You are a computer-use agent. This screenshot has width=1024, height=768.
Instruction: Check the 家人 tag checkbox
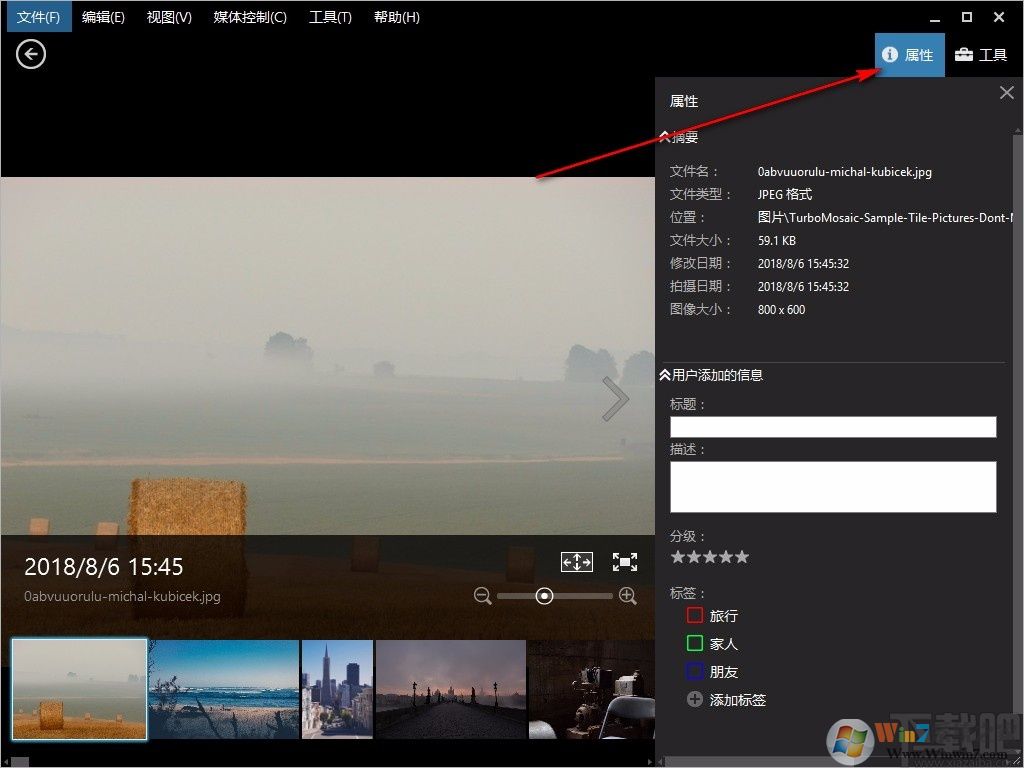[695, 643]
